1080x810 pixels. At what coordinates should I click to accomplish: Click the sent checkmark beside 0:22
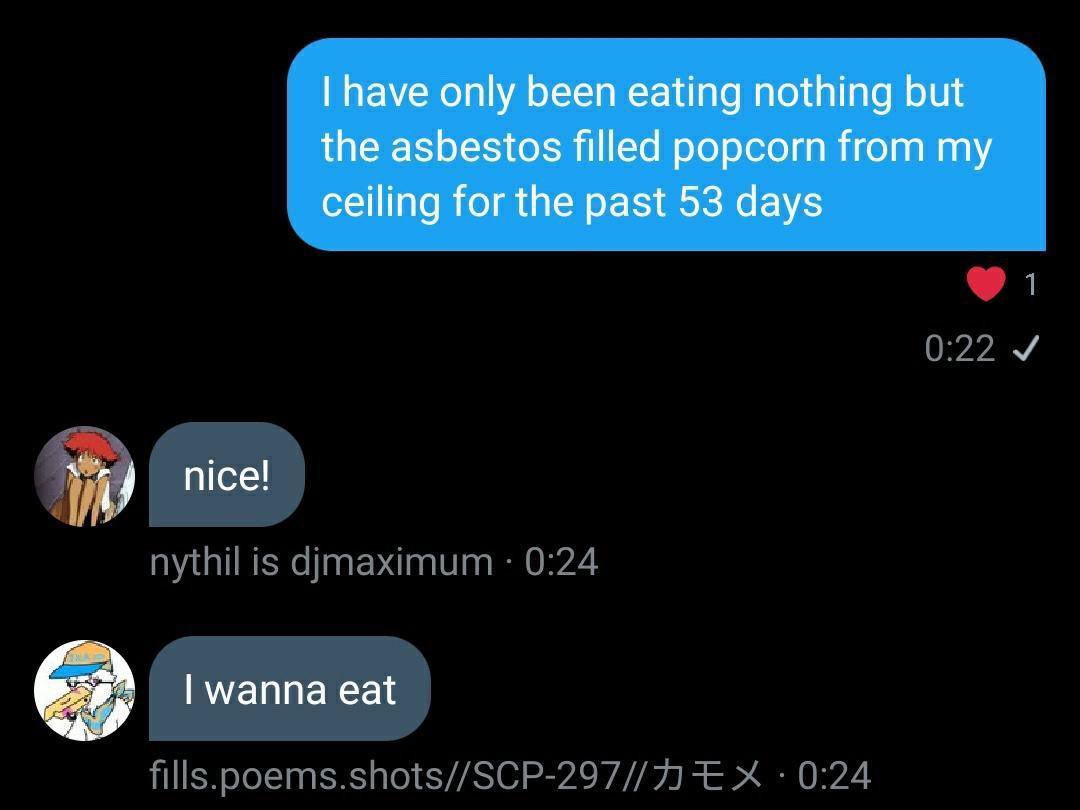point(1025,349)
